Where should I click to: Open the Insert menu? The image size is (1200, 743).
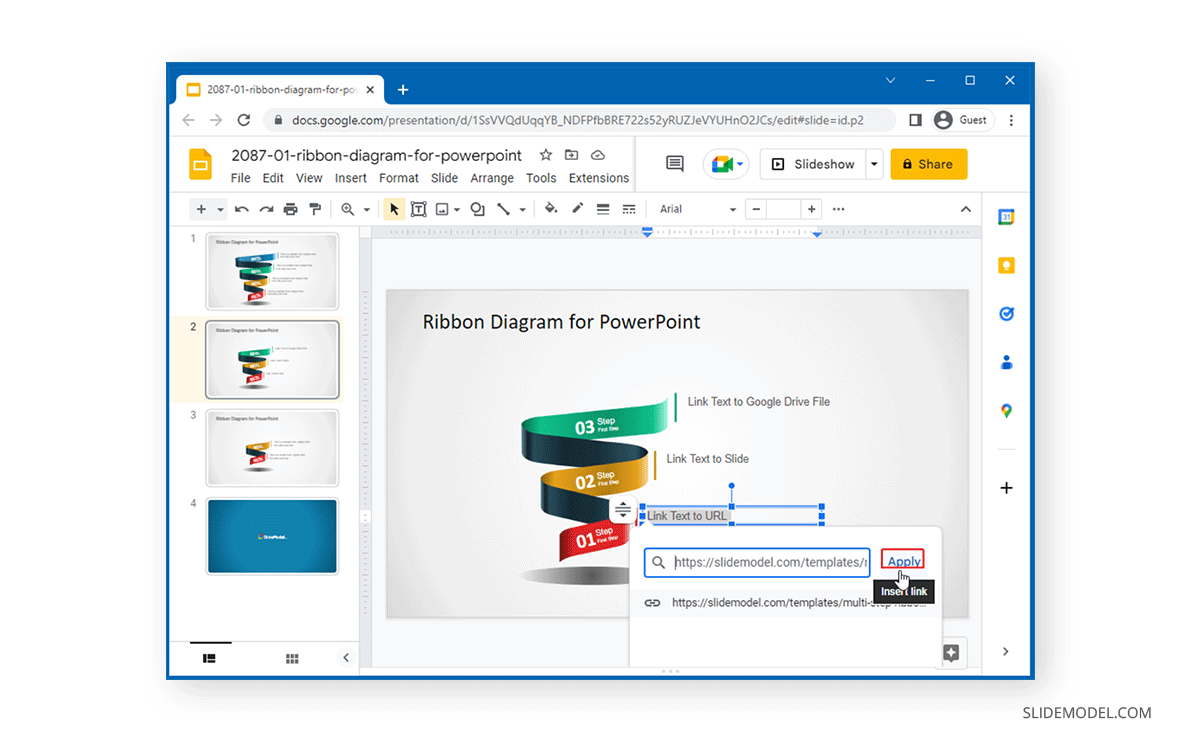350,177
